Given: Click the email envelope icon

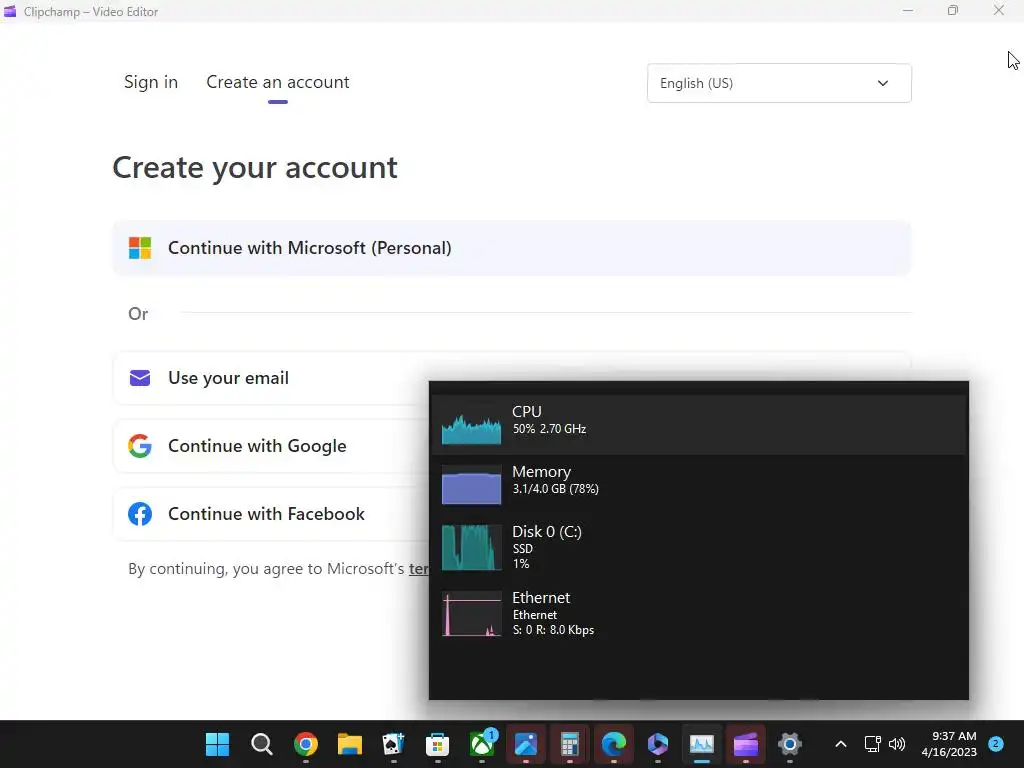Looking at the screenshot, I should tap(140, 378).
